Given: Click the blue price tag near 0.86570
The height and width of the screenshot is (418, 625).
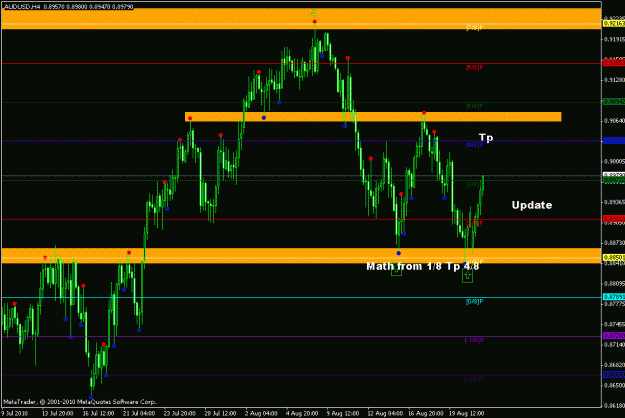Looking at the screenshot, I should (x=614, y=375).
